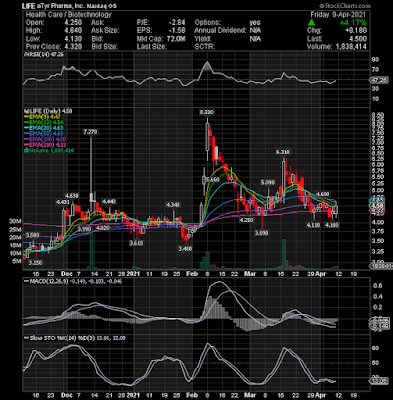Click the Friday 9-Apr-2021 date

tap(338, 15)
